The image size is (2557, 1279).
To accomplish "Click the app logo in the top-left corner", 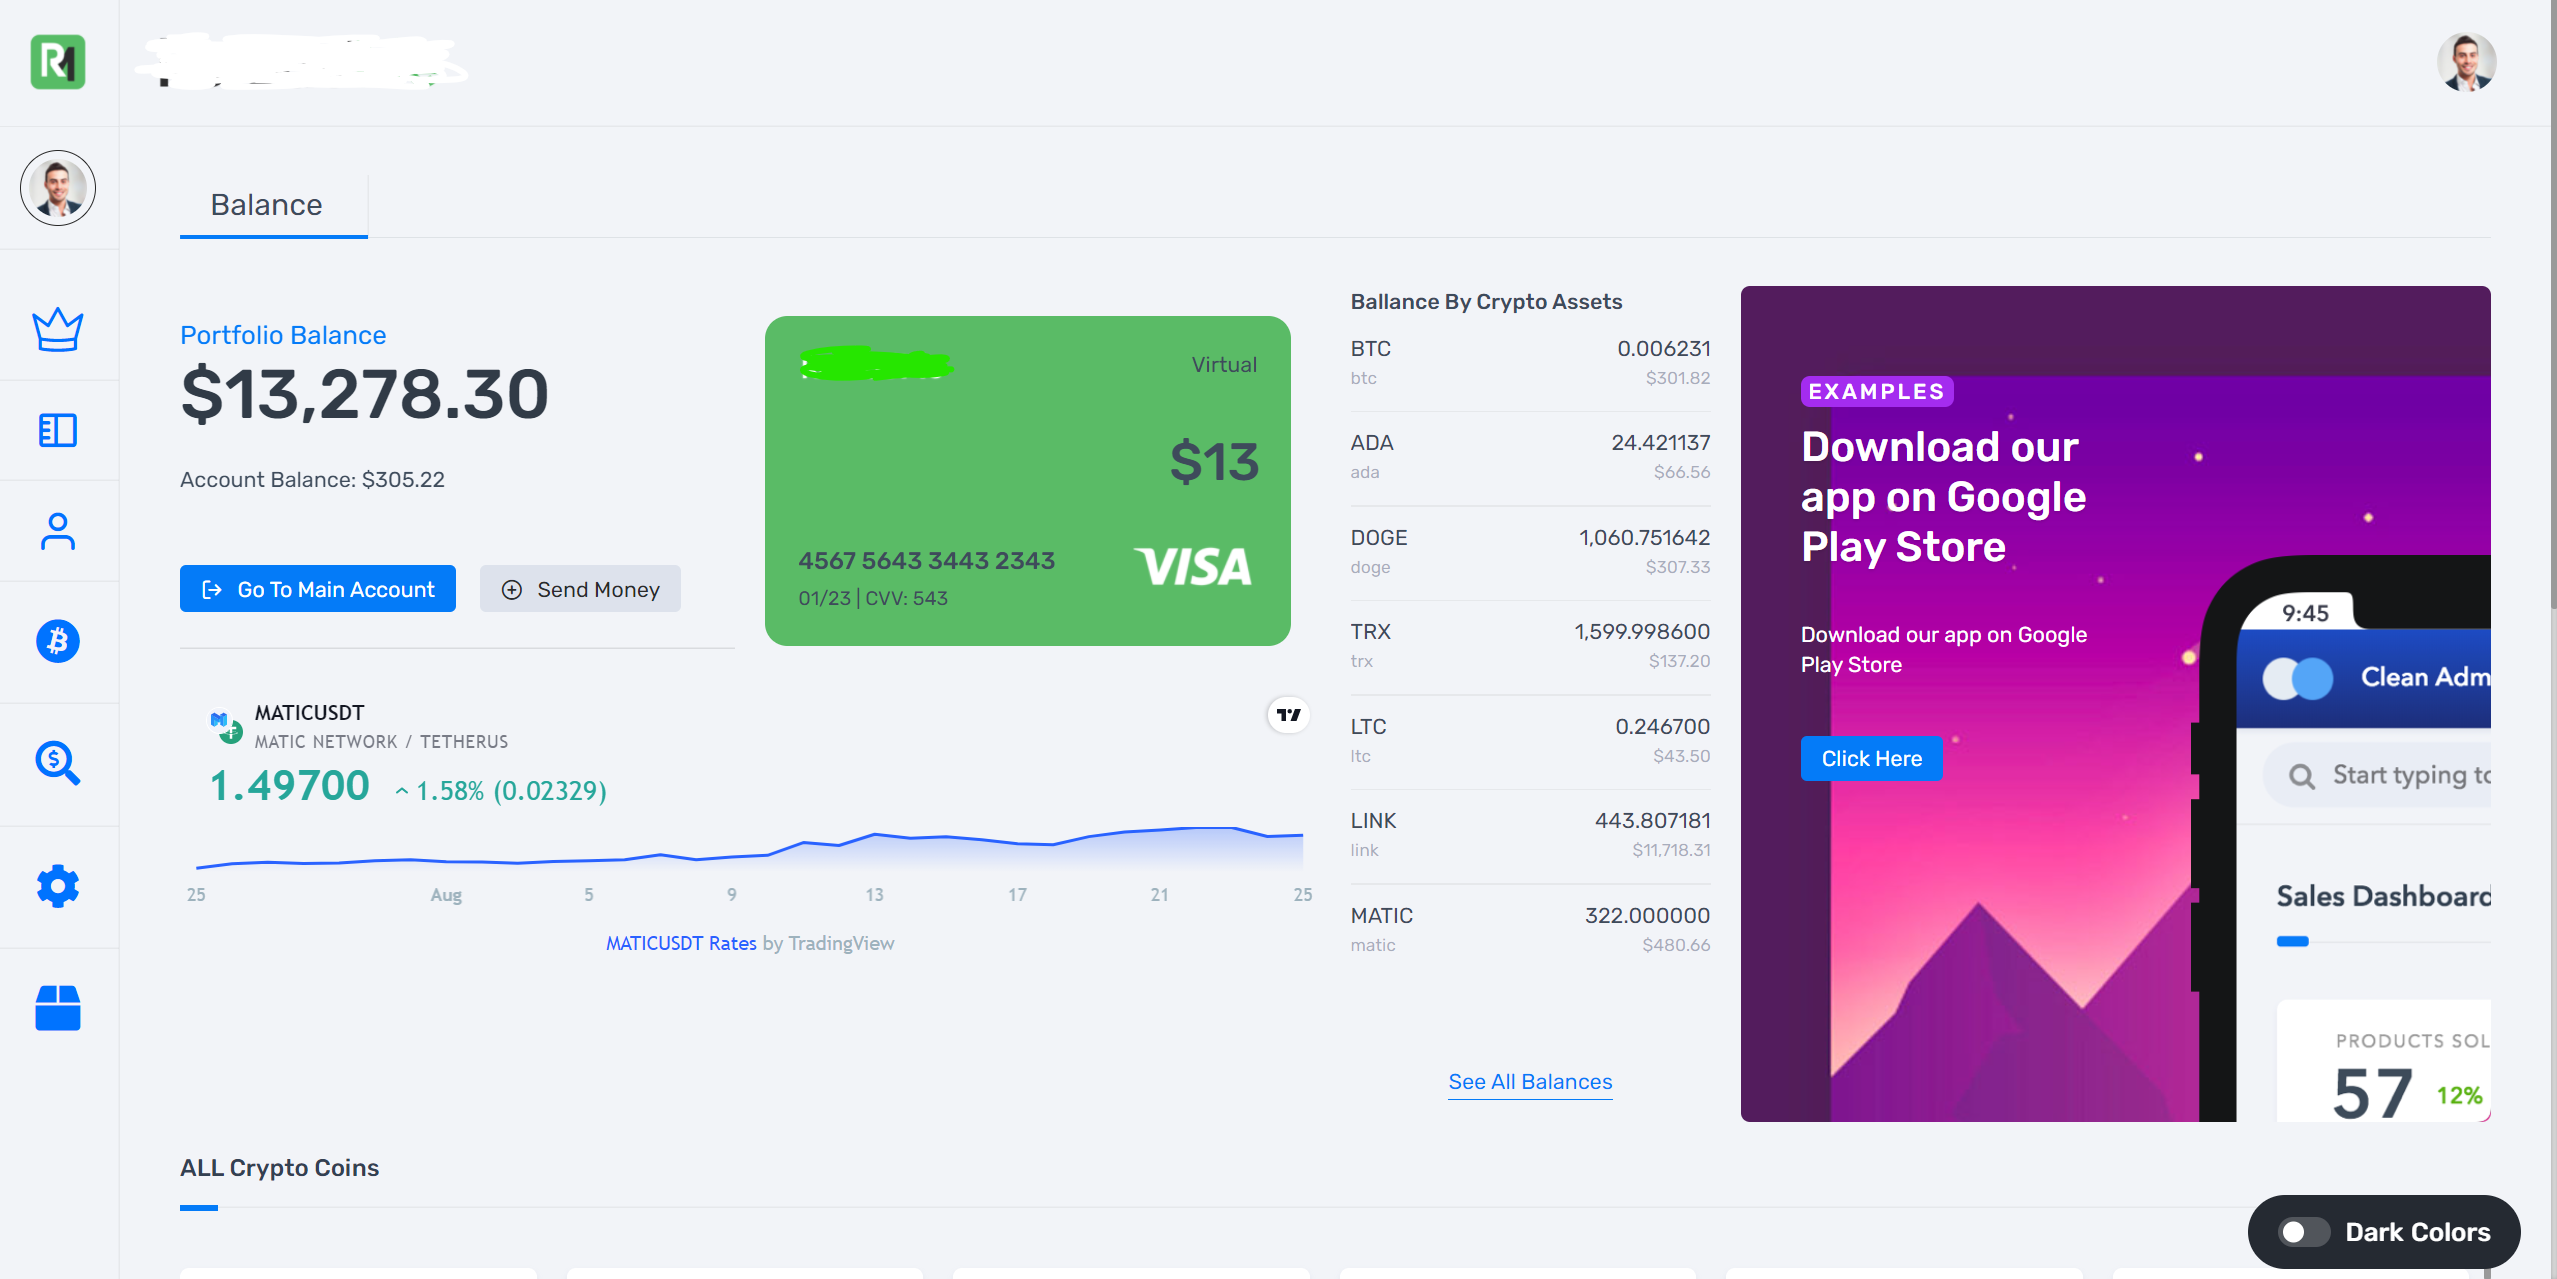I will click(59, 62).
